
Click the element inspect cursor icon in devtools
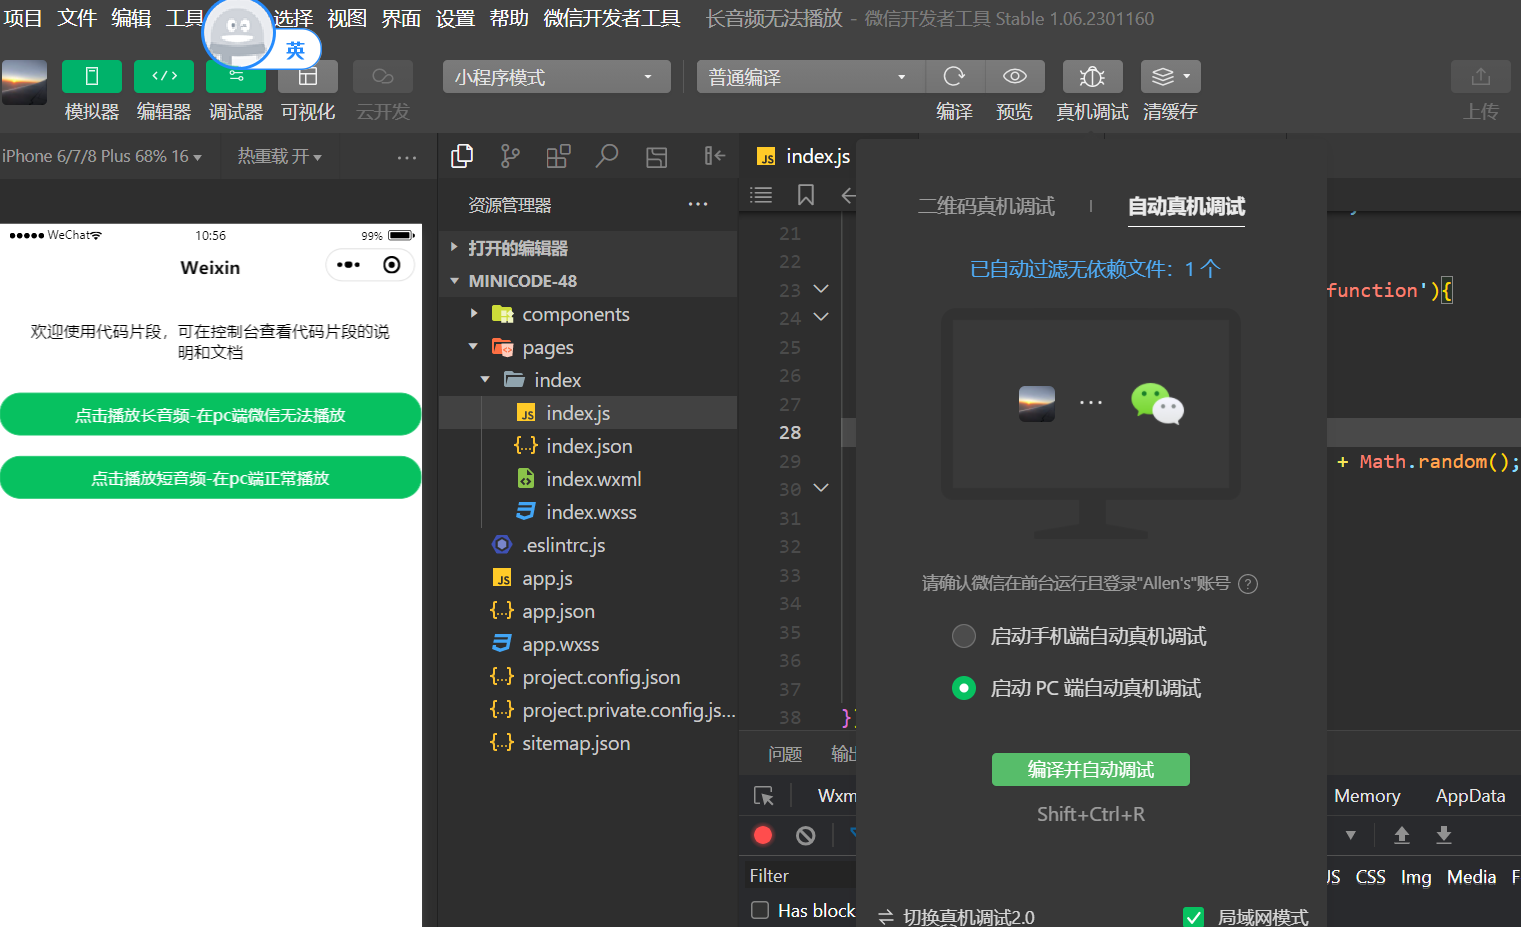tap(764, 796)
